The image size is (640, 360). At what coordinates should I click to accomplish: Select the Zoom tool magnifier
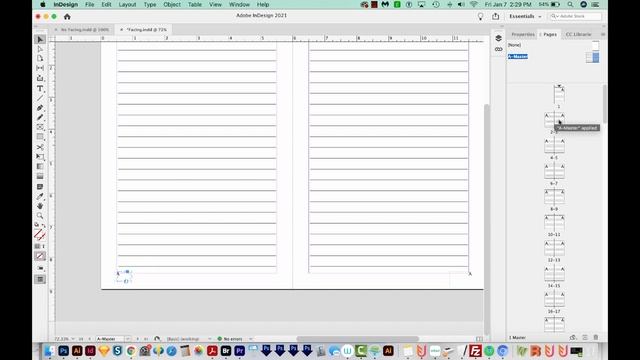click(40, 216)
